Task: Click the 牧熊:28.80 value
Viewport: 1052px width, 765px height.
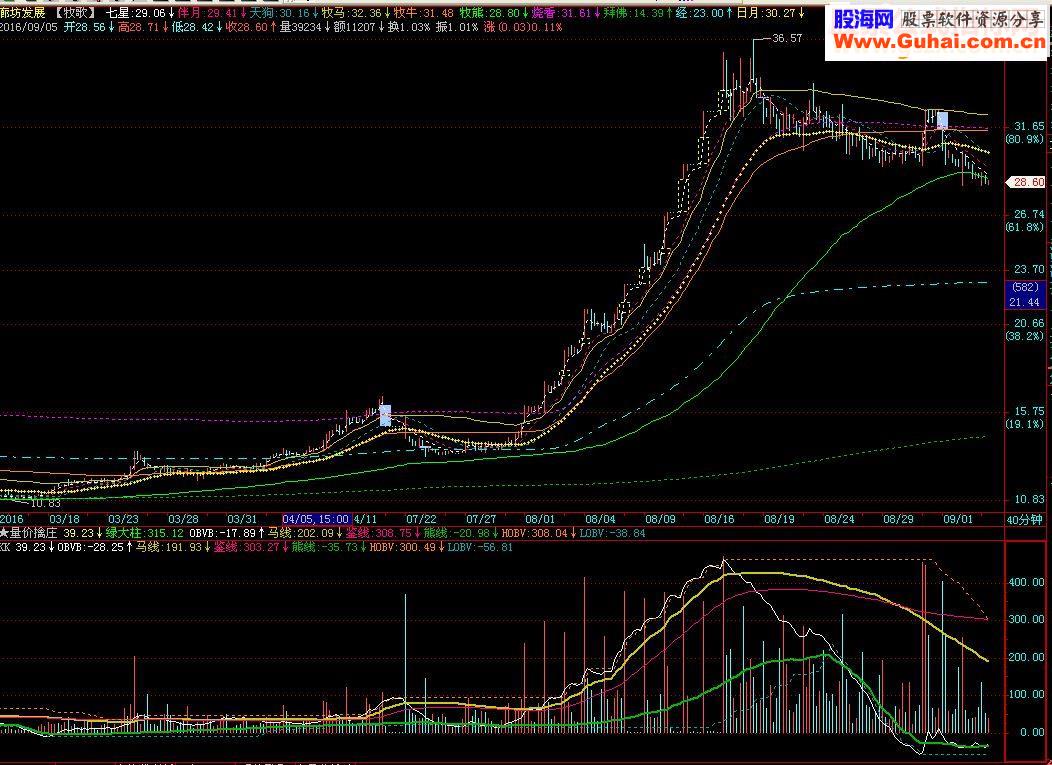Action: [490, 13]
